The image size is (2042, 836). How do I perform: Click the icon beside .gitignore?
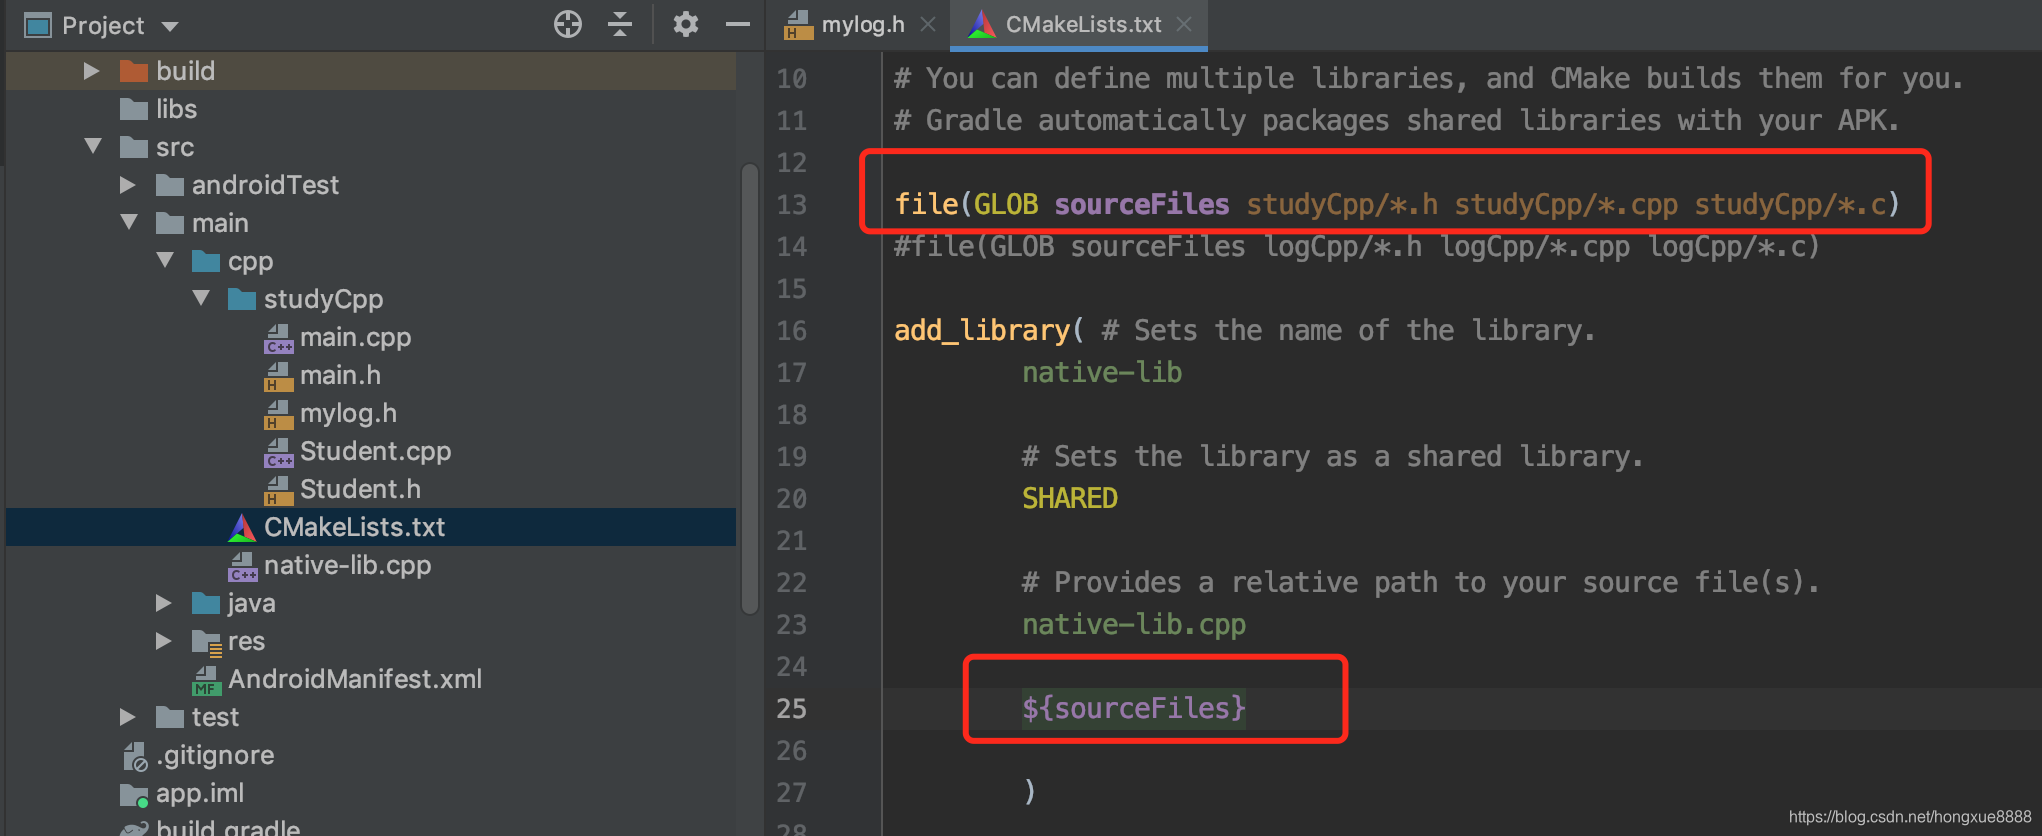pyautogui.click(x=134, y=756)
